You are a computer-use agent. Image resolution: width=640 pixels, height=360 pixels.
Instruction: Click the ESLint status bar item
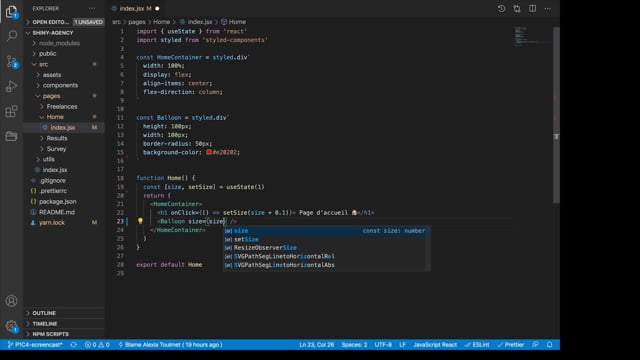(477, 345)
